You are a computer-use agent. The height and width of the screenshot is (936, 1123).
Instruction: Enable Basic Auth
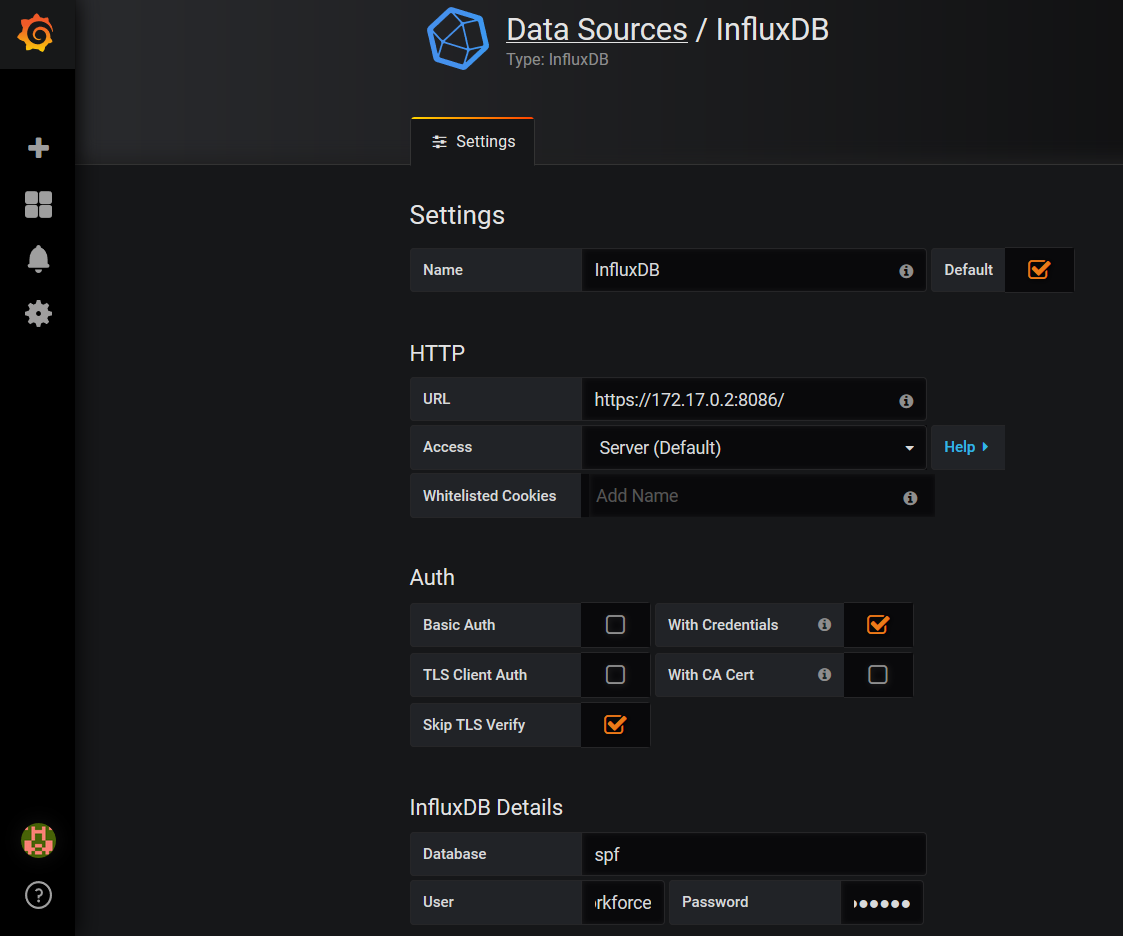click(614, 624)
